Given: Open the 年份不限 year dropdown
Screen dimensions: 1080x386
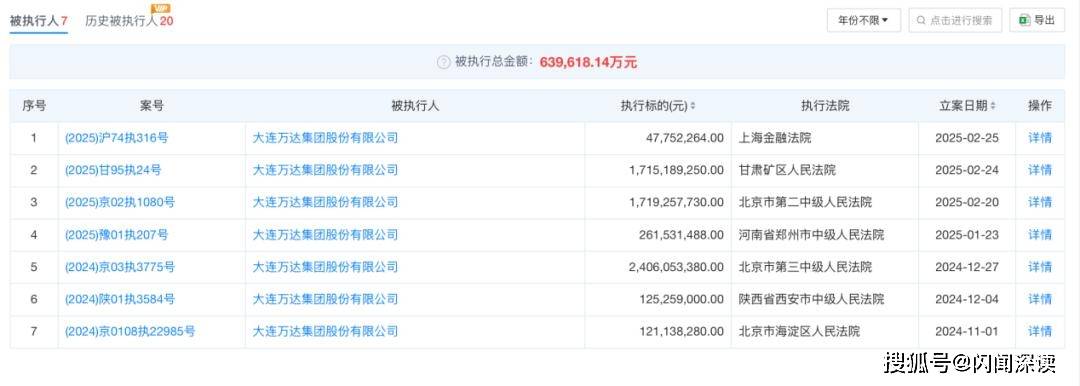Looking at the screenshot, I should [x=864, y=21].
